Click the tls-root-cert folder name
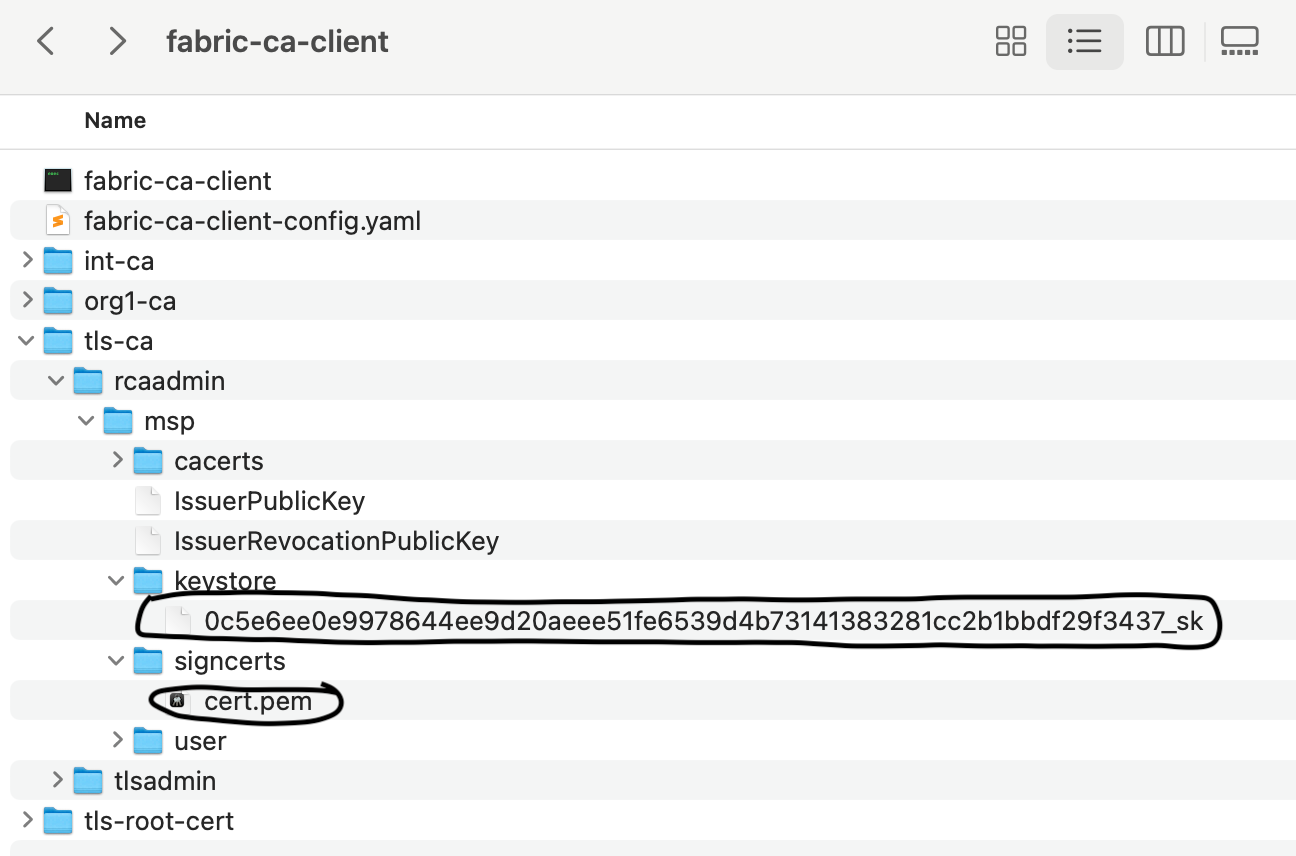Viewport: 1296px width, 856px height. (x=159, y=821)
